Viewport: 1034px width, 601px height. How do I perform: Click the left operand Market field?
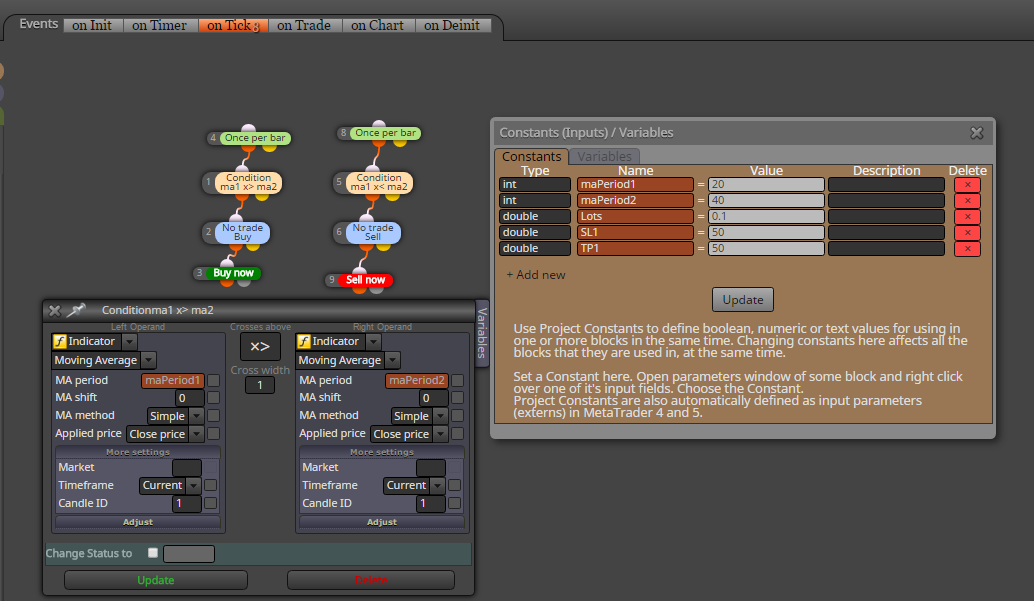click(x=187, y=467)
